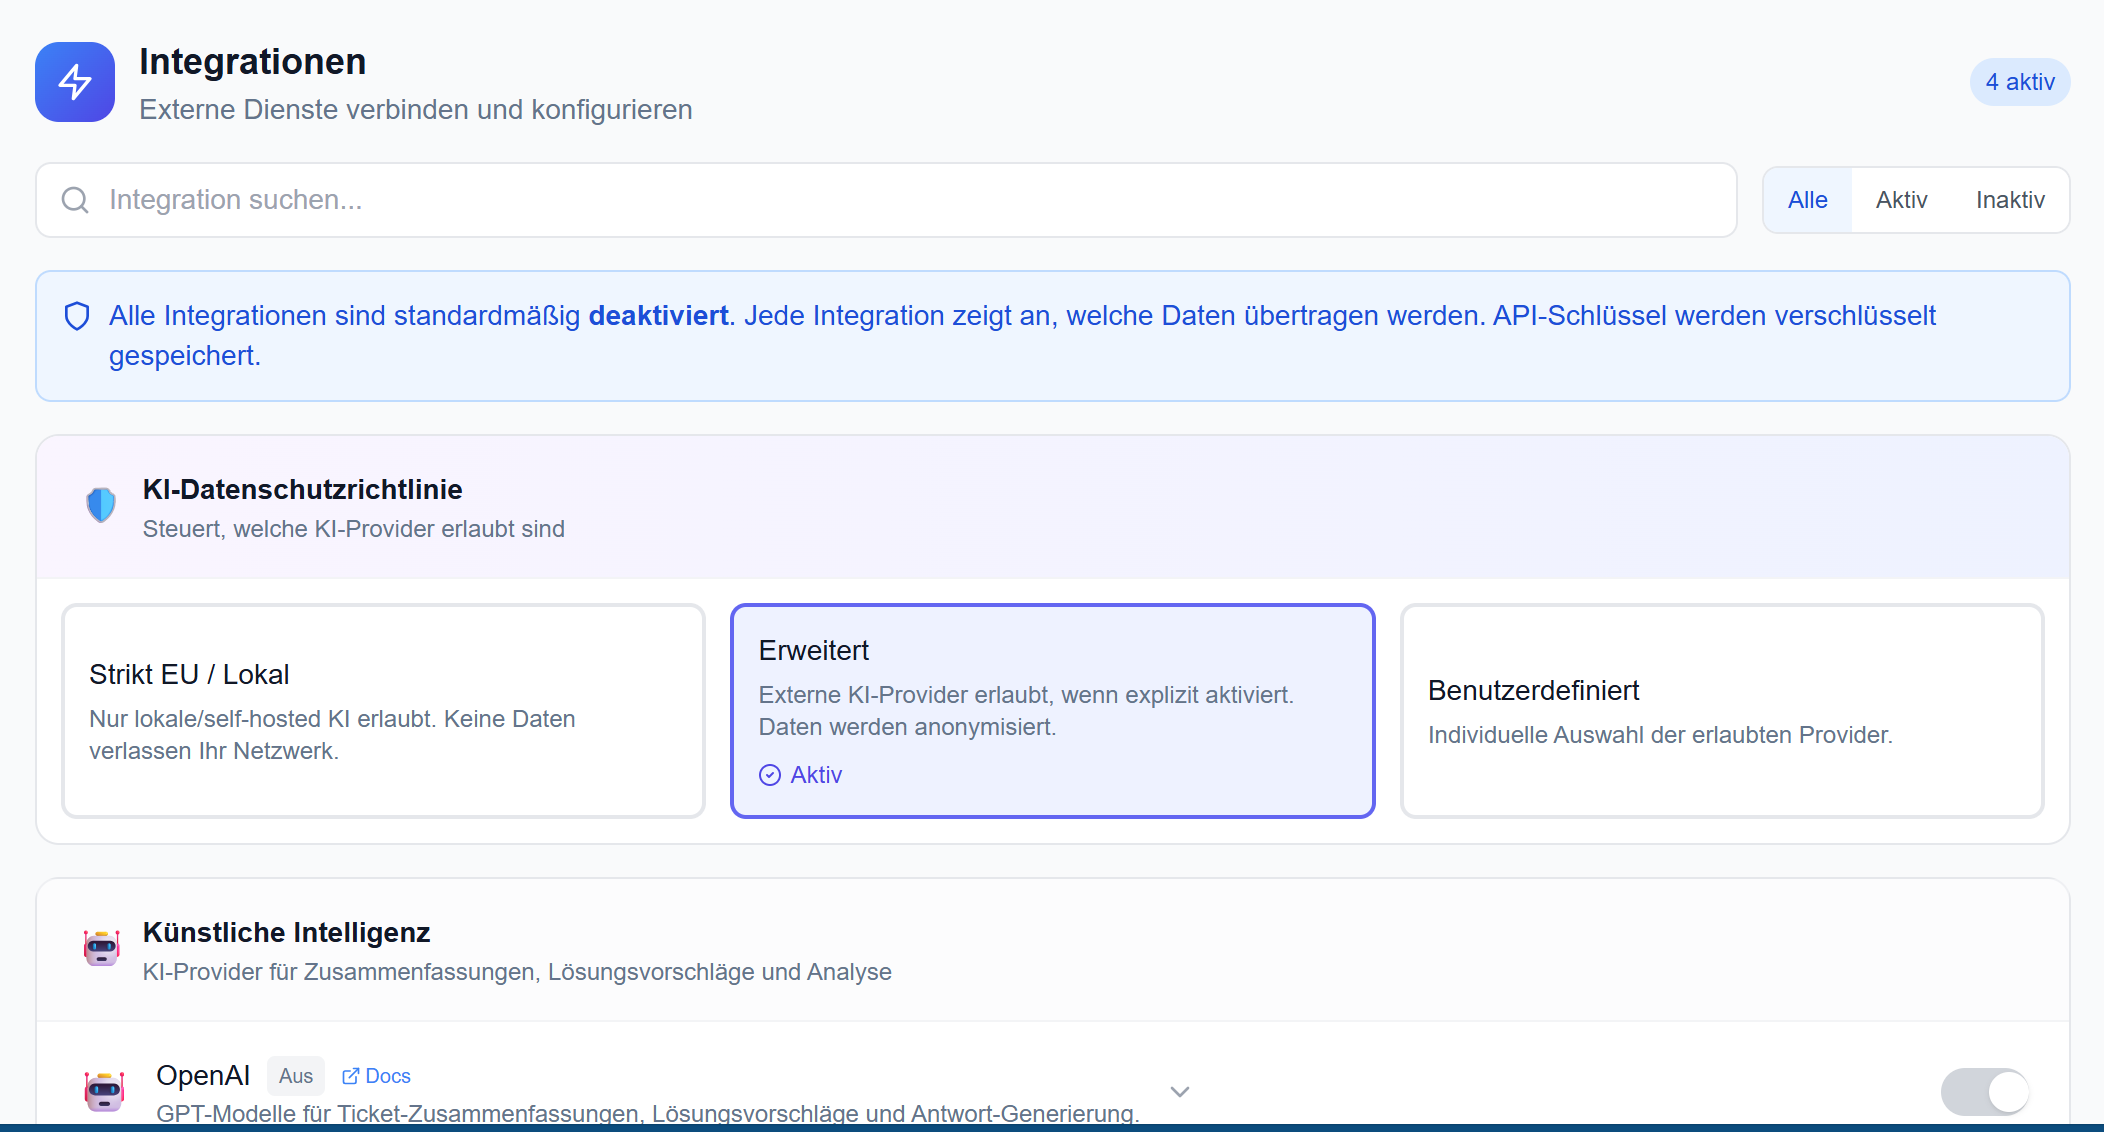Click the robot icon next to Künstliche Intelligenz

(101, 948)
